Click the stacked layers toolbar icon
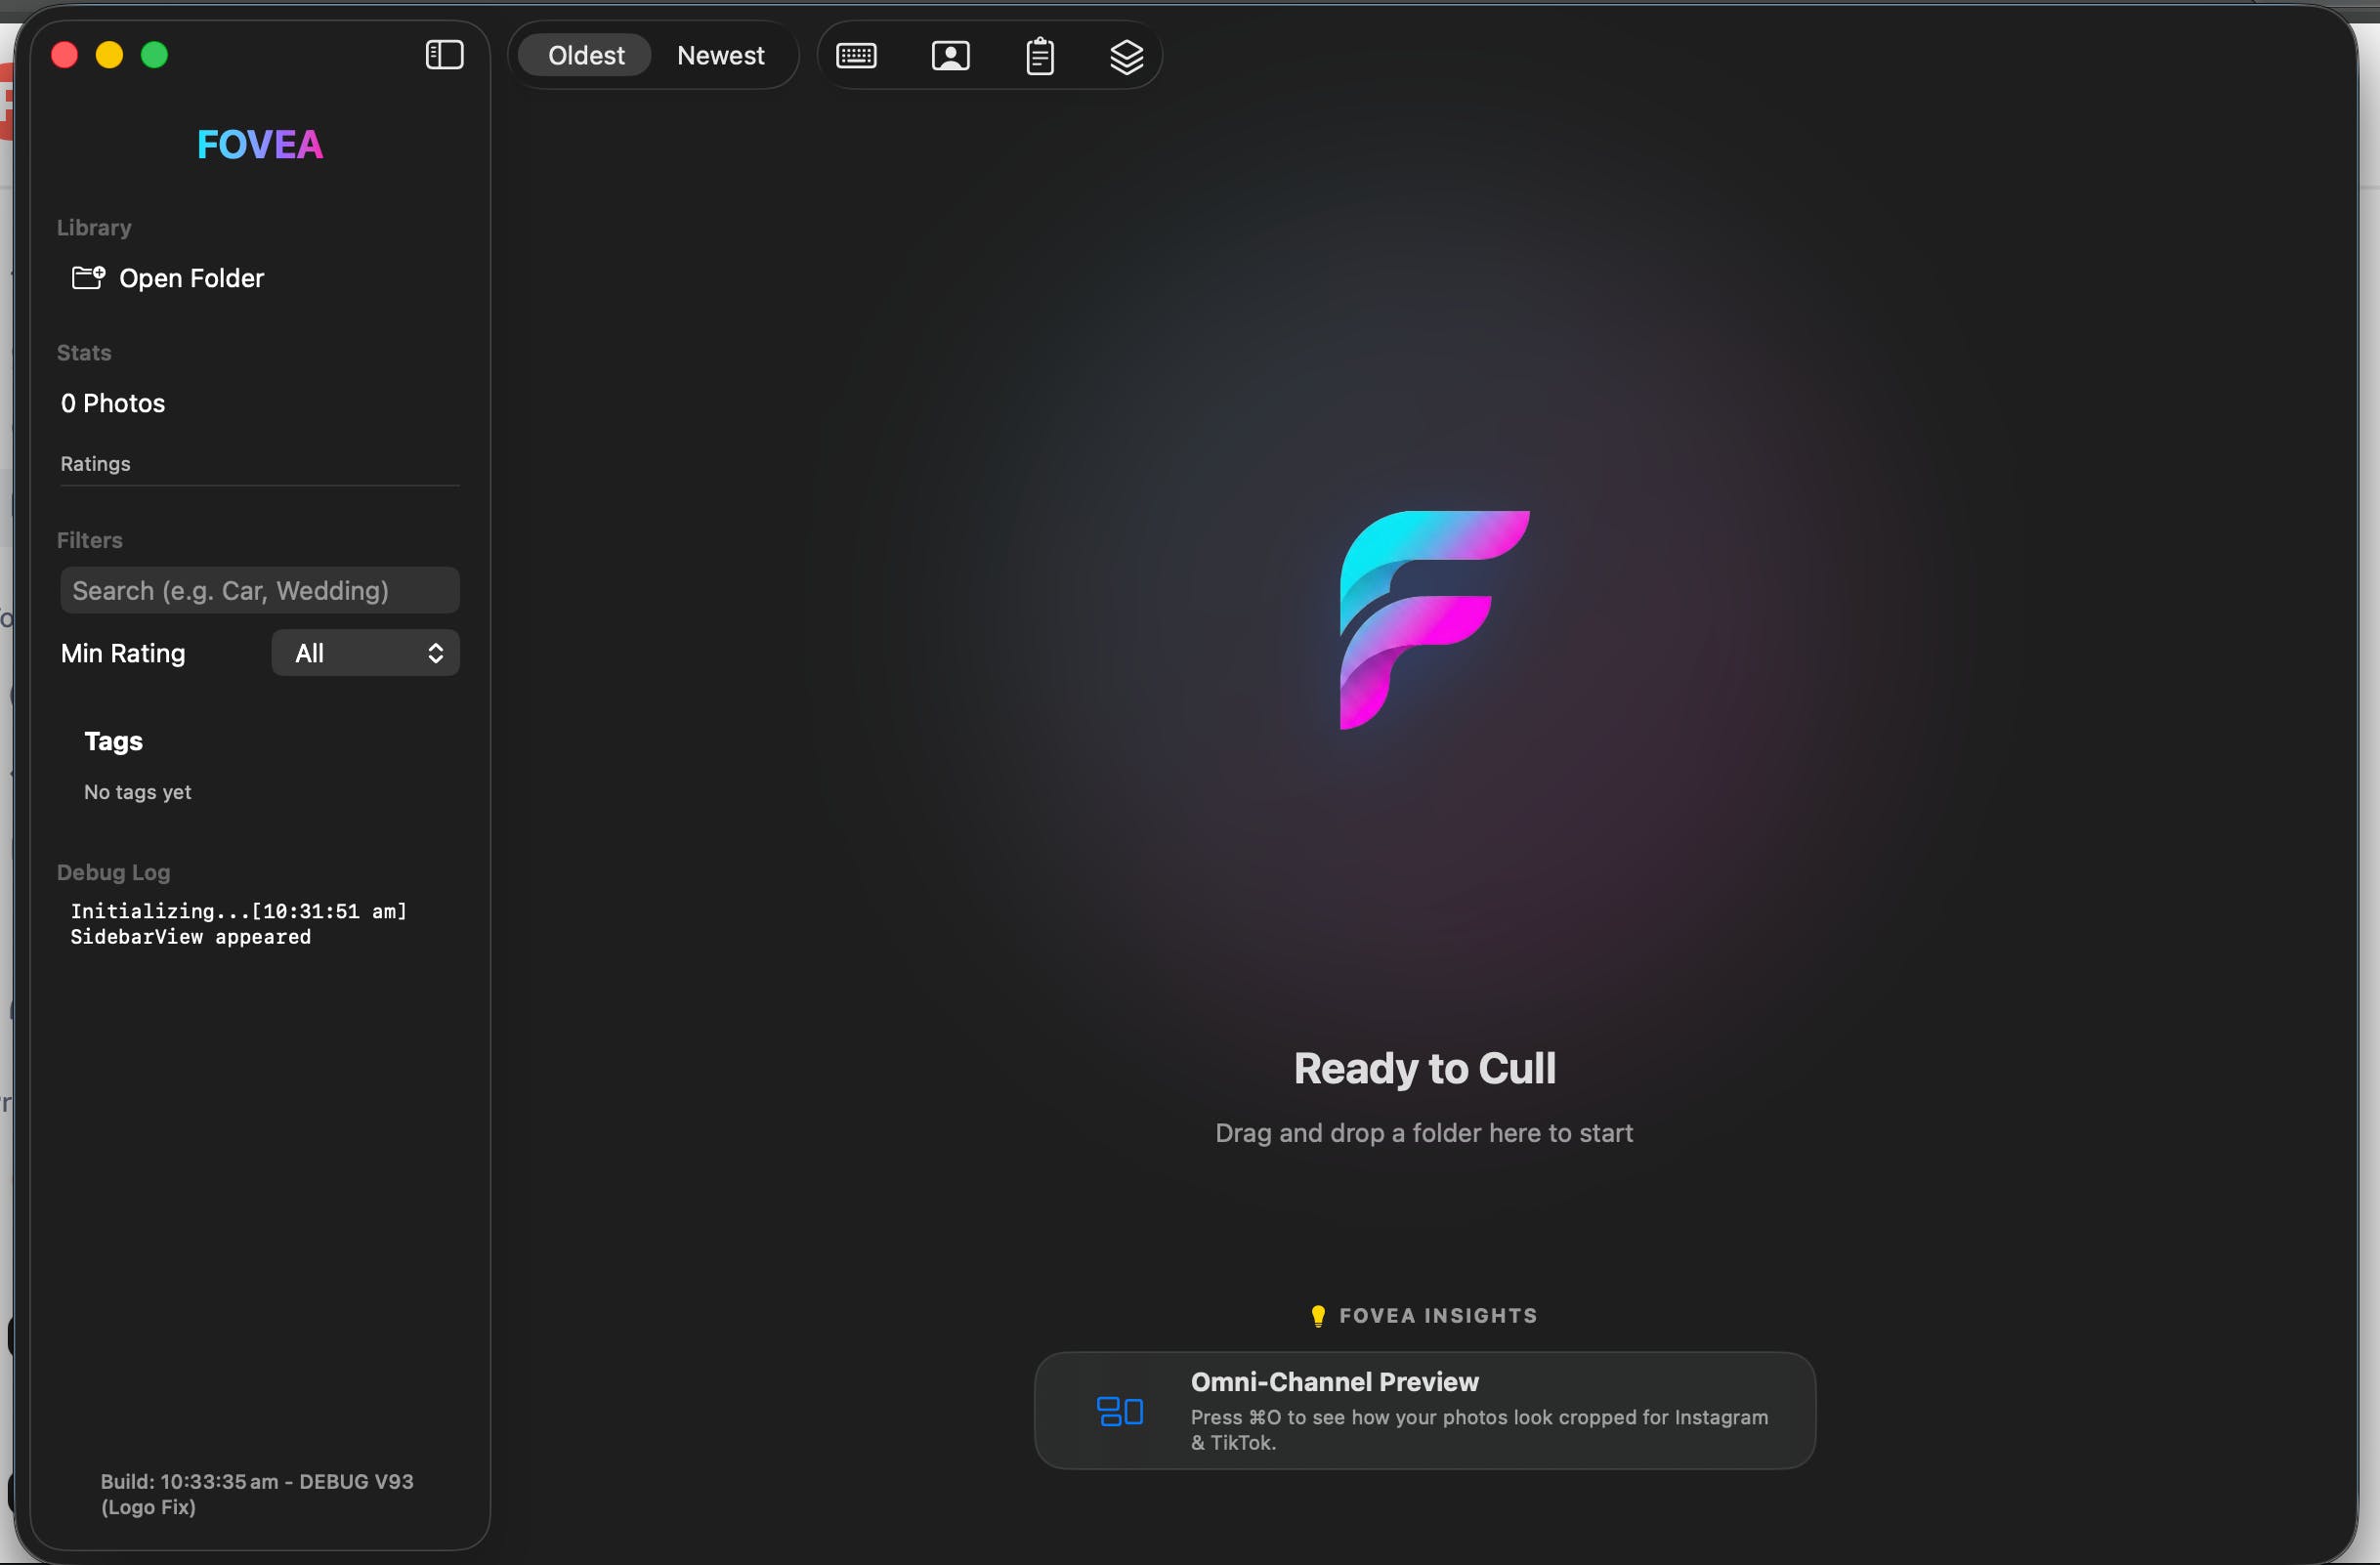The height and width of the screenshot is (1565, 2380). [x=1126, y=56]
